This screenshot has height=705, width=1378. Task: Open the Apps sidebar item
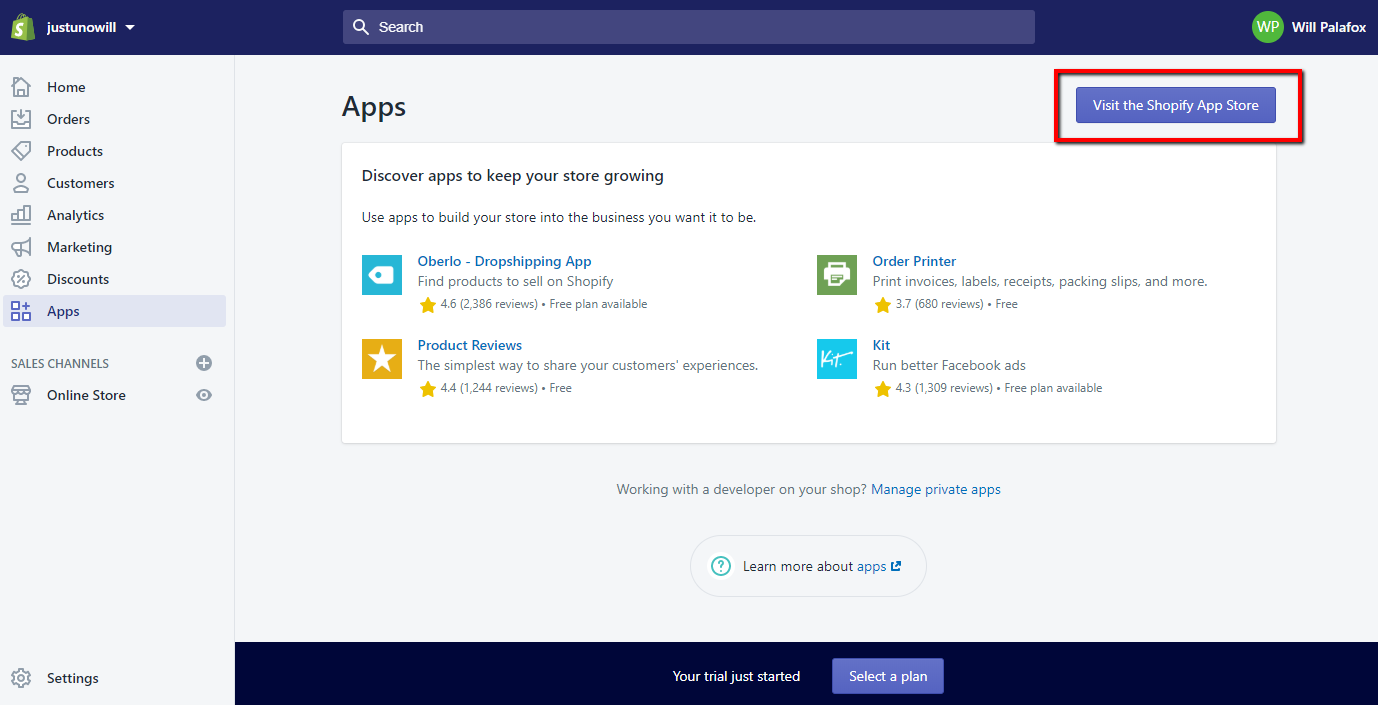click(63, 311)
